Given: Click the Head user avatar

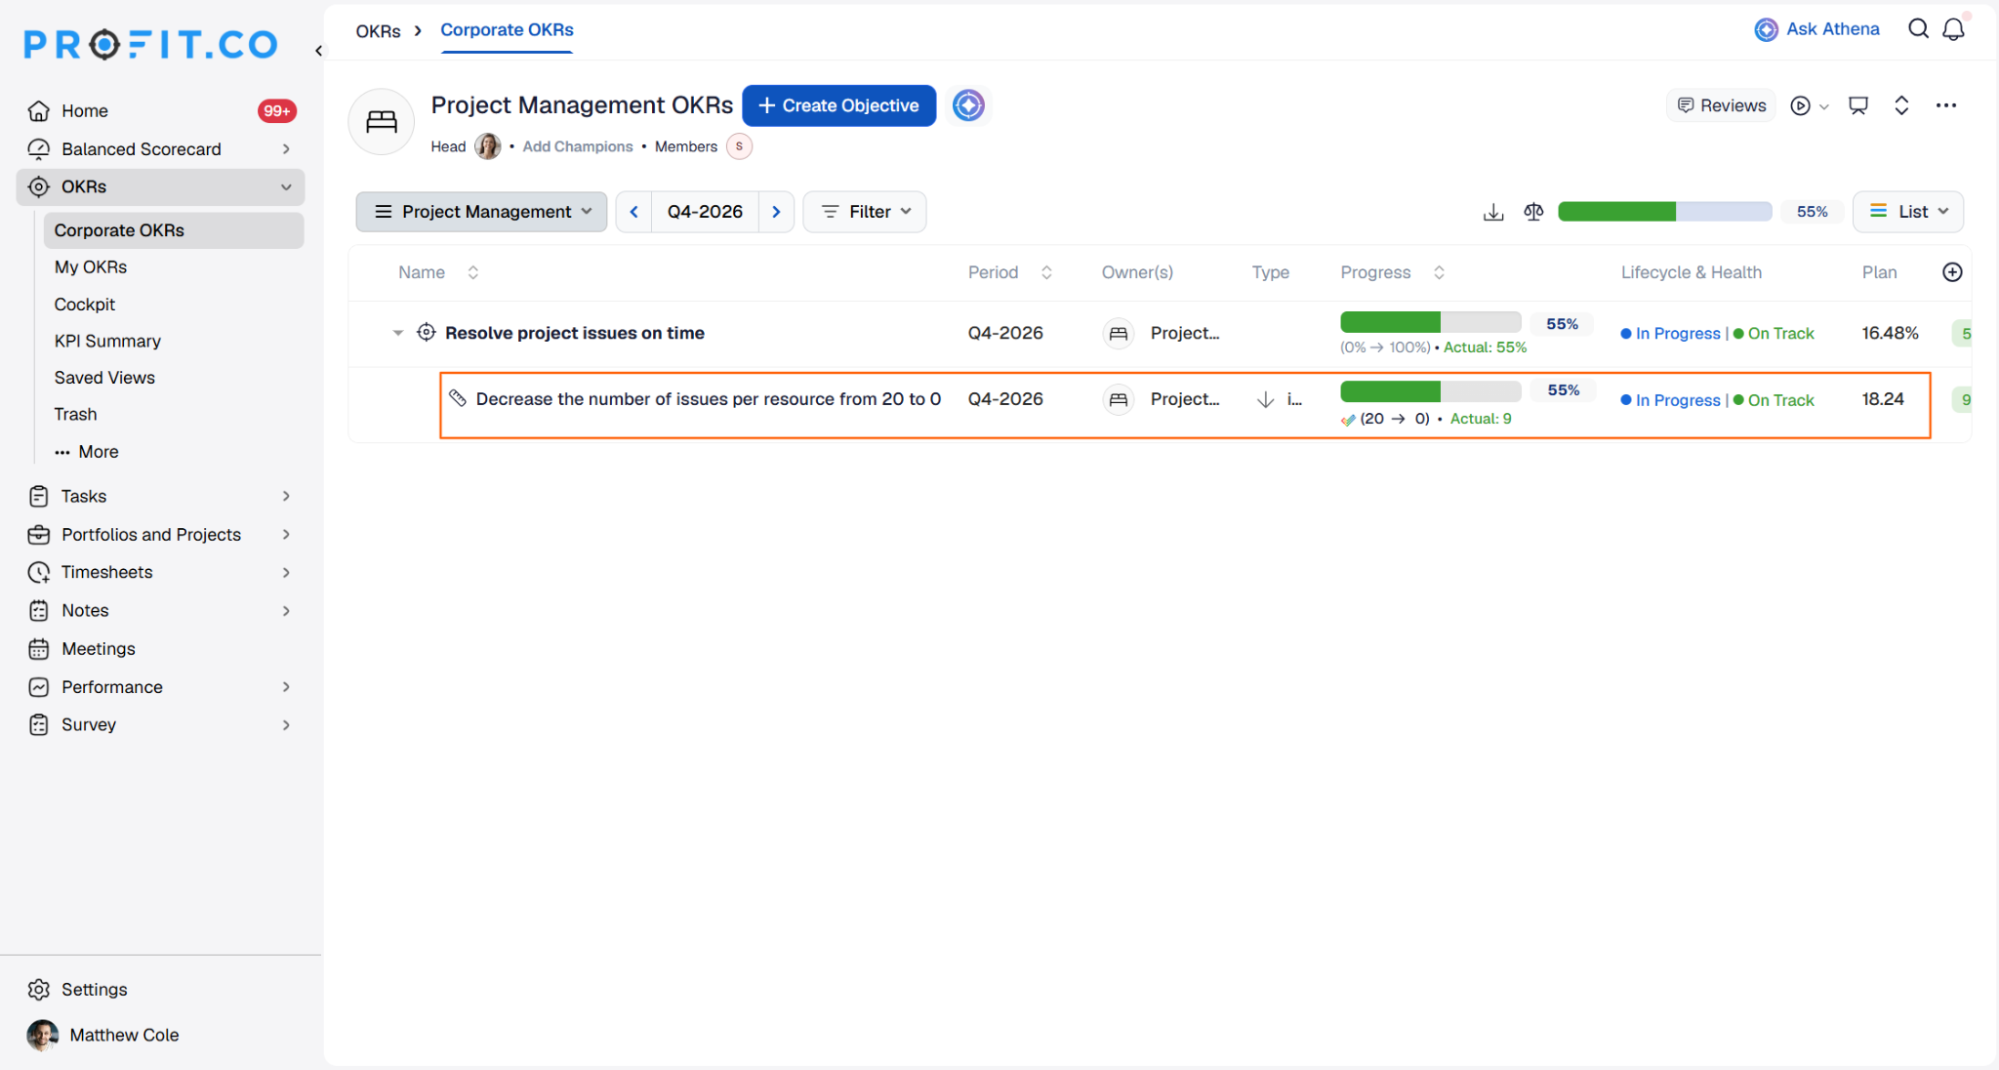Looking at the screenshot, I should (487, 147).
